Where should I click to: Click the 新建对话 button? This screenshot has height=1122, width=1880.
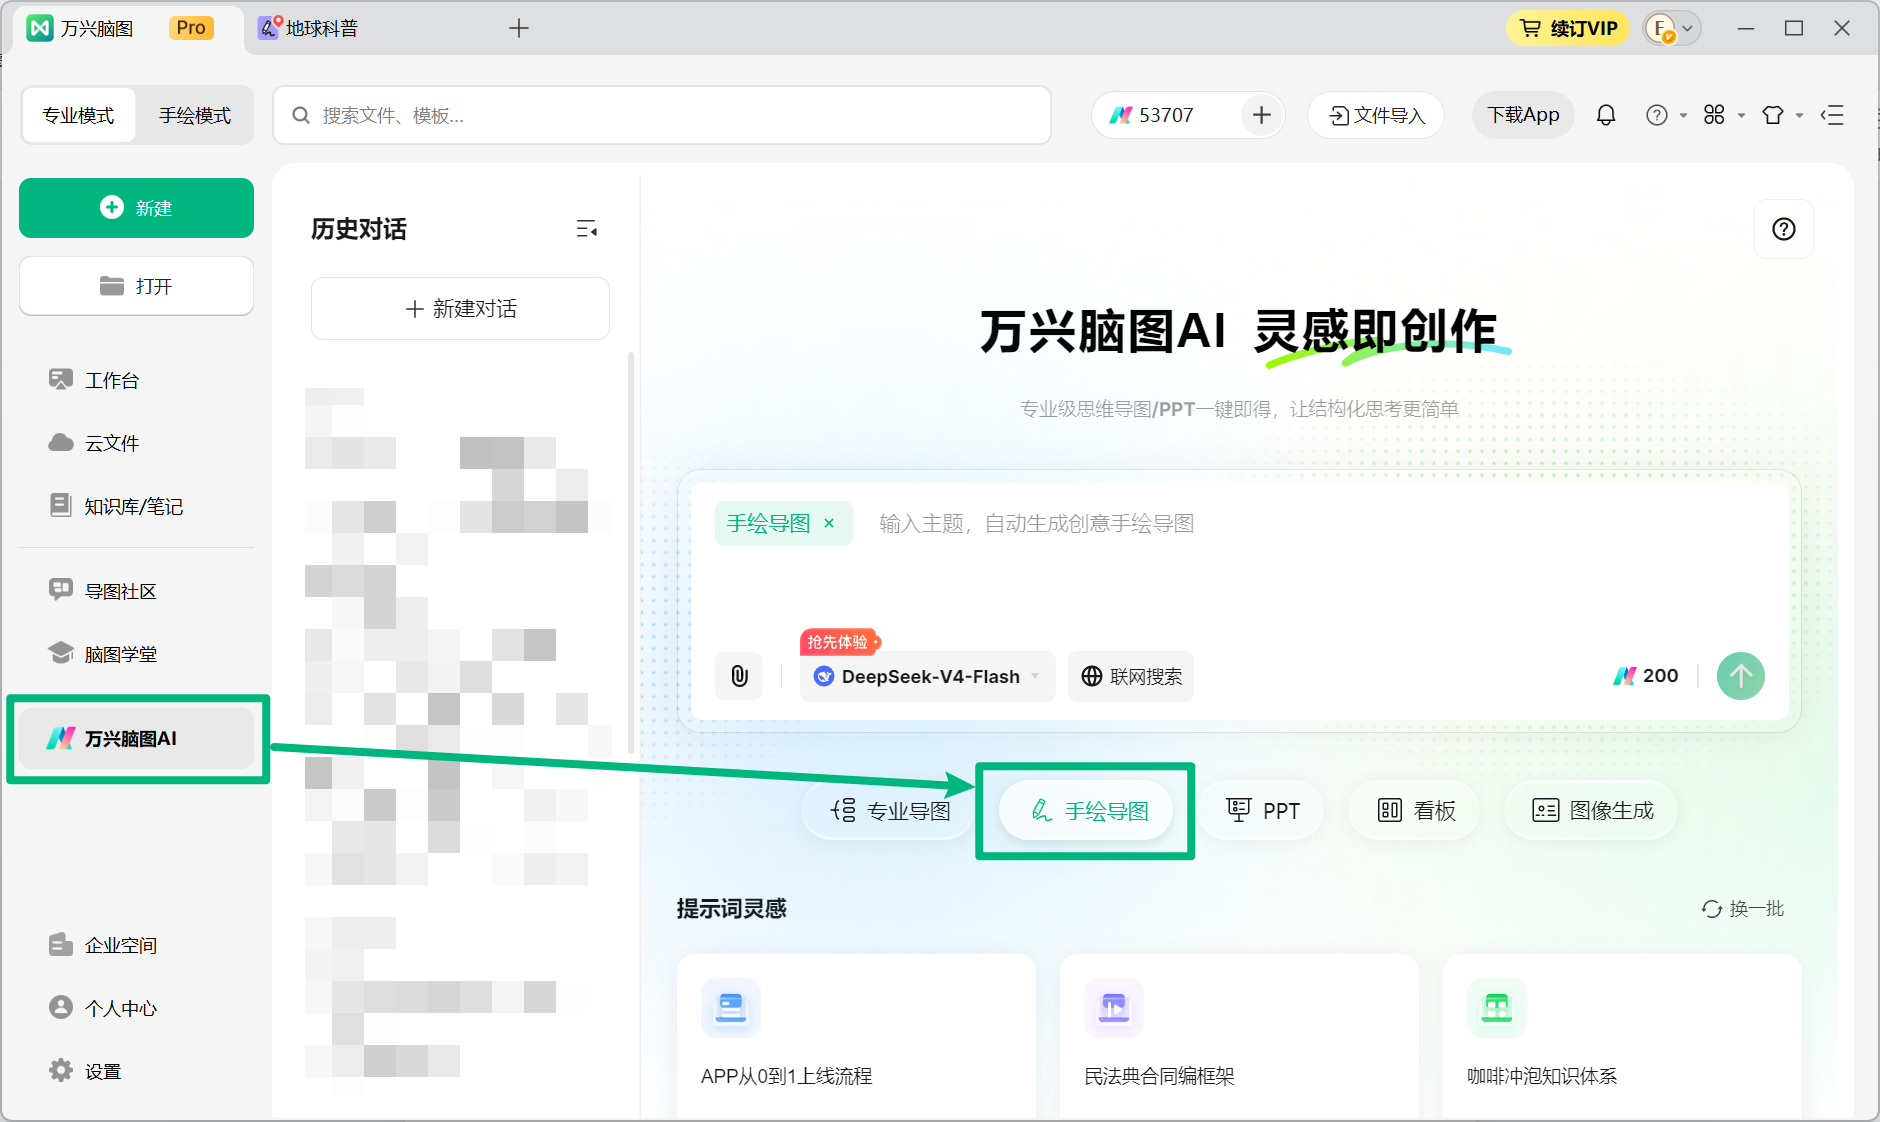point(460,309)
